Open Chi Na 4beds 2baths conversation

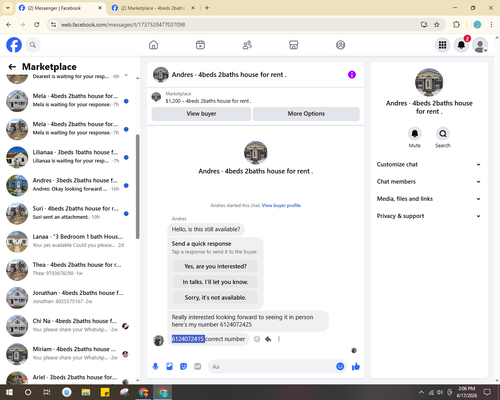[68, 326]
